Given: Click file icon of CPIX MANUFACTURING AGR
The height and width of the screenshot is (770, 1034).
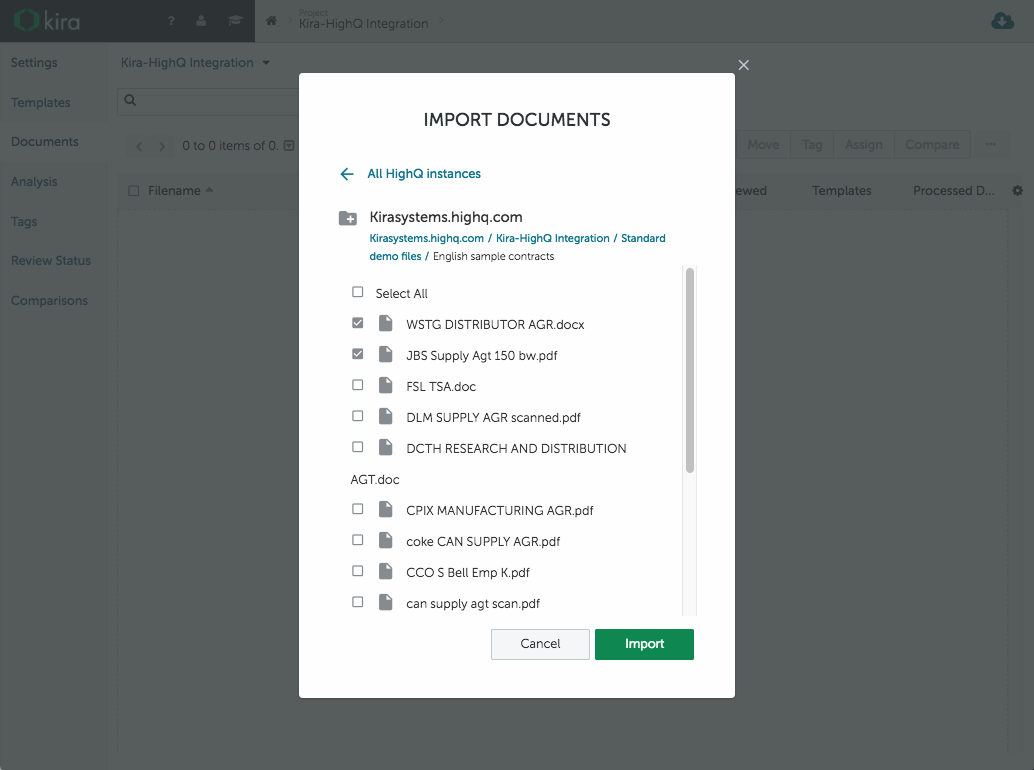Looking at the screenshot, I should tap(386, 509).
